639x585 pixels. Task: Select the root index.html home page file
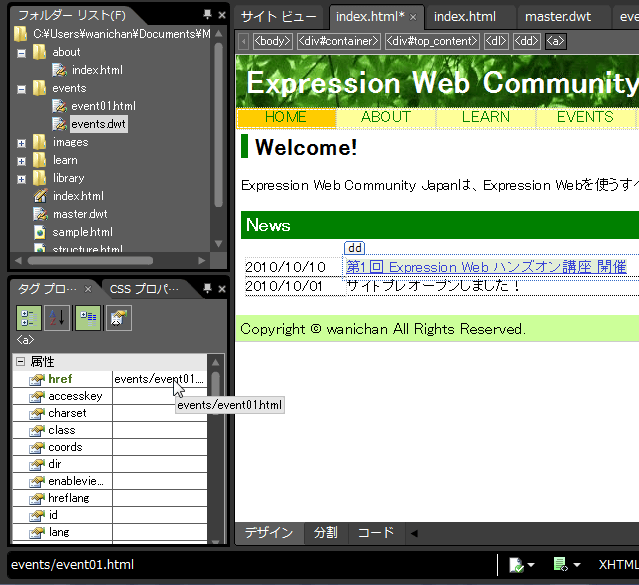click(78, 196)
